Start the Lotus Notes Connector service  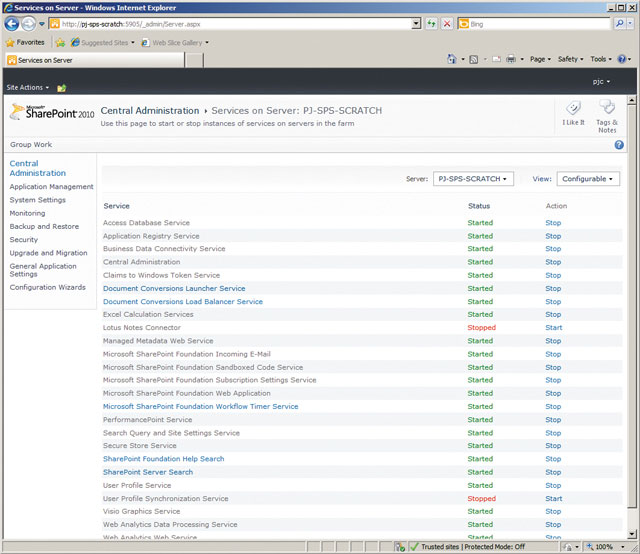pyautogui.click(x=553, y=327)
